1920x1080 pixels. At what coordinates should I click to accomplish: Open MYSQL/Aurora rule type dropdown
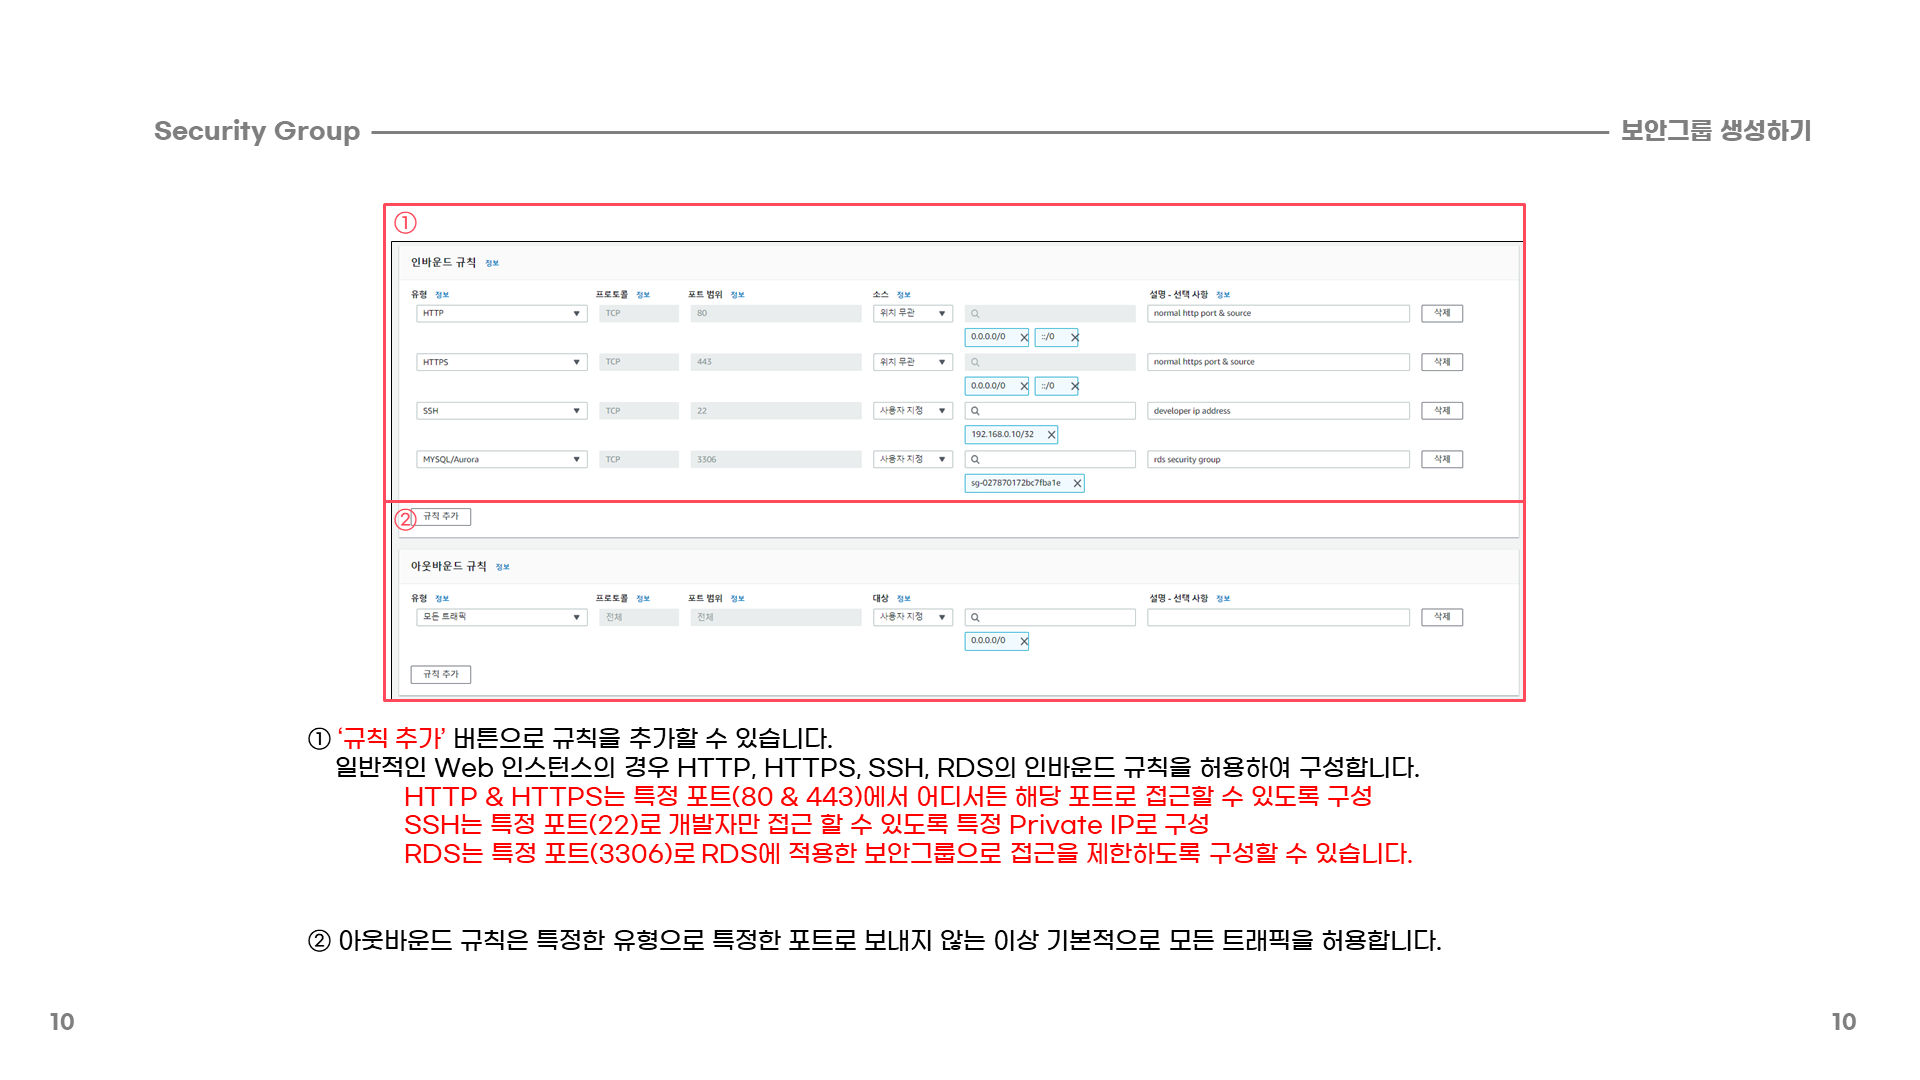pyautogui.click(x=501, y=460)
